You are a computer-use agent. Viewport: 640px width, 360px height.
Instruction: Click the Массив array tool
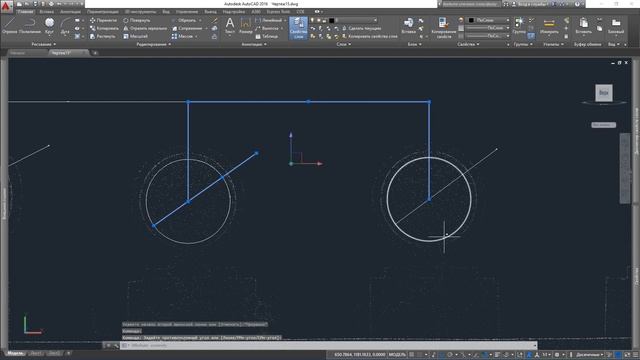coord(182,36)
